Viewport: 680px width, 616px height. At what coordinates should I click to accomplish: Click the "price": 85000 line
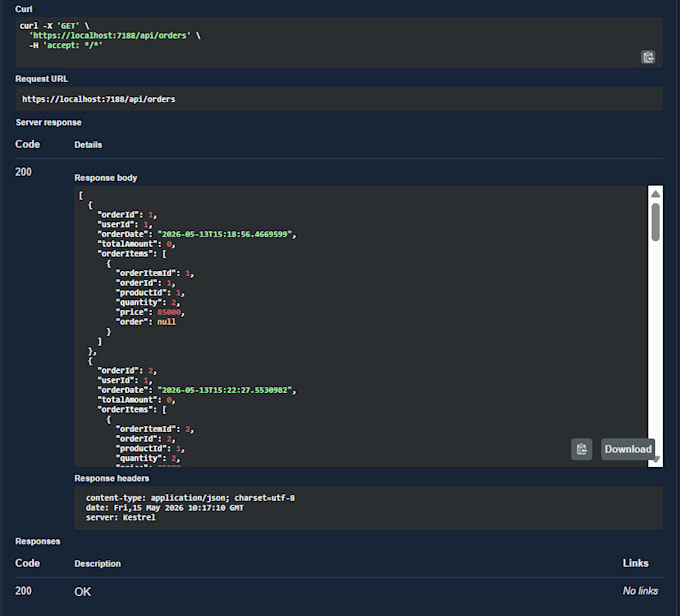coord(150,312)
